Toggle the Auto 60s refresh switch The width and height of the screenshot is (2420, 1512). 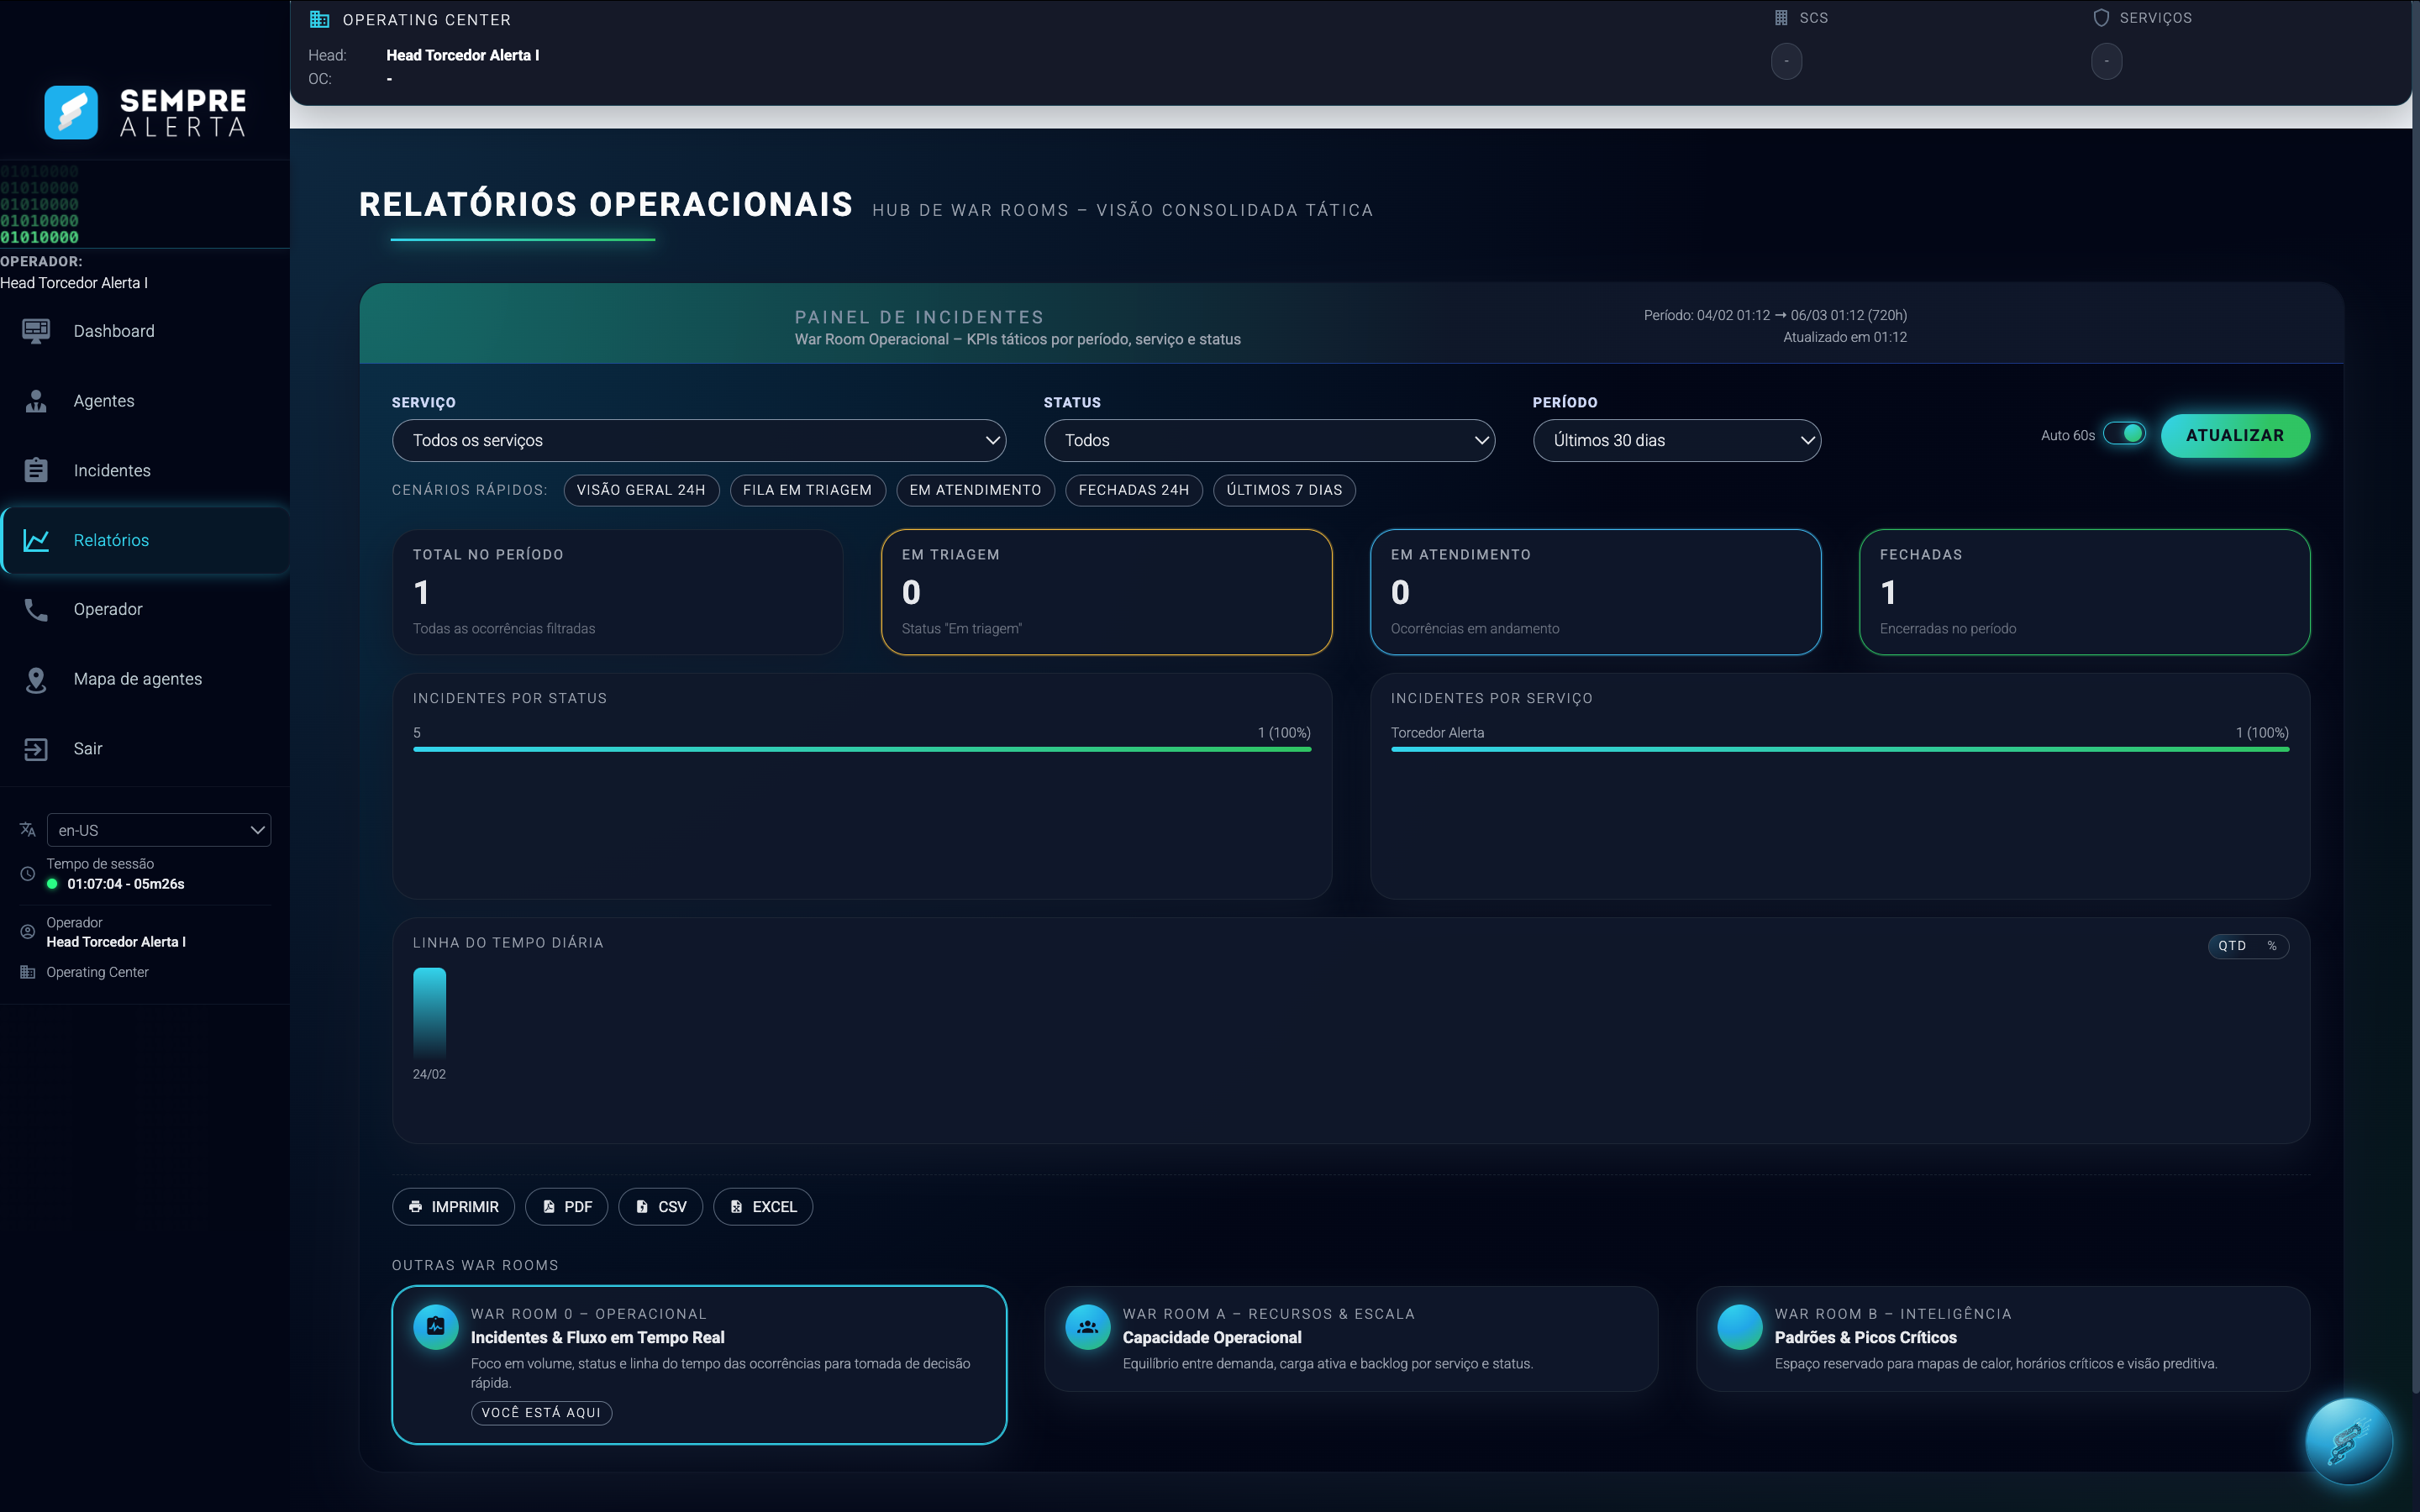pyautogui.click(x=2123, y=434)
